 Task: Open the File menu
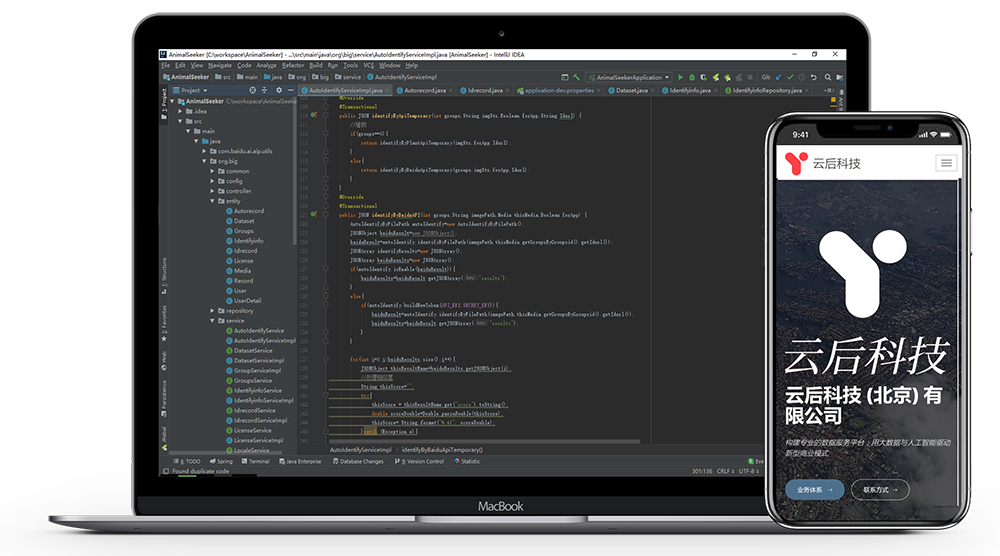(166, 65)
